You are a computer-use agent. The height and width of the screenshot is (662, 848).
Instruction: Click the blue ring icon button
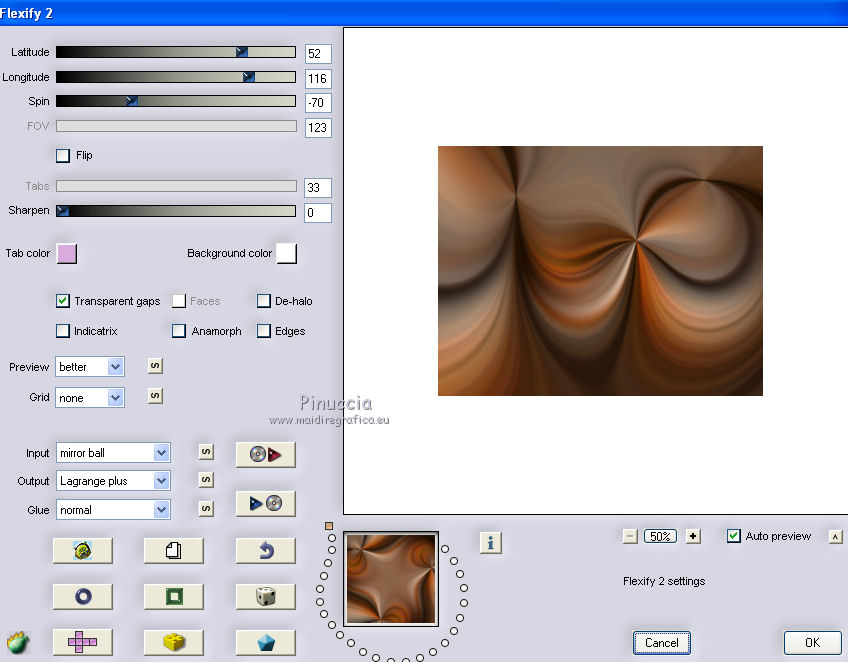[x=82, y=597]
